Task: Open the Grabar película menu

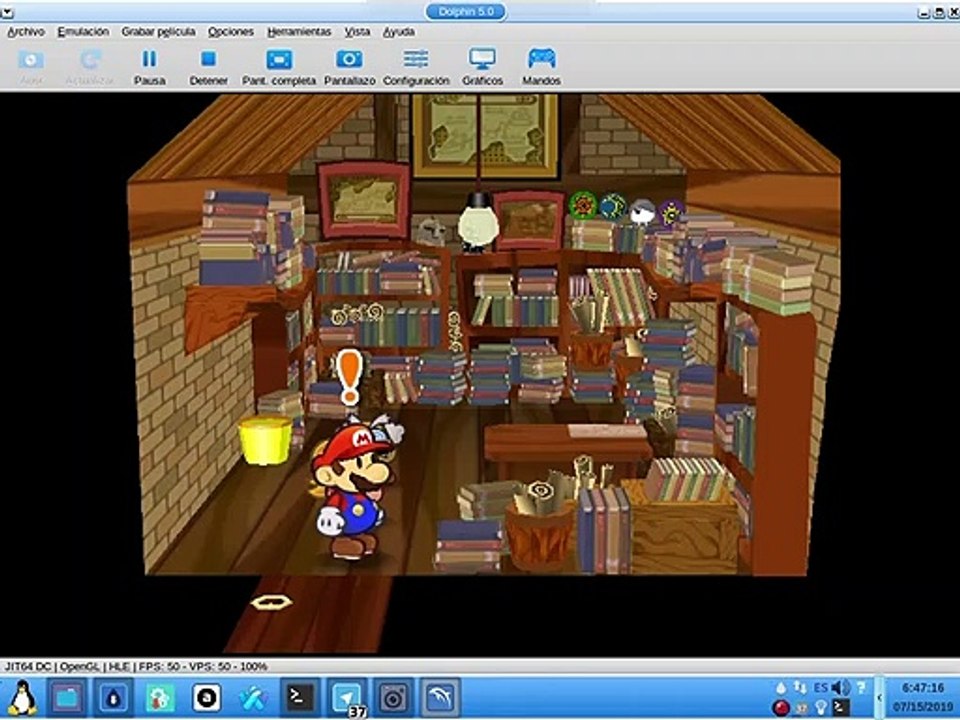Action: coord(159,32)
